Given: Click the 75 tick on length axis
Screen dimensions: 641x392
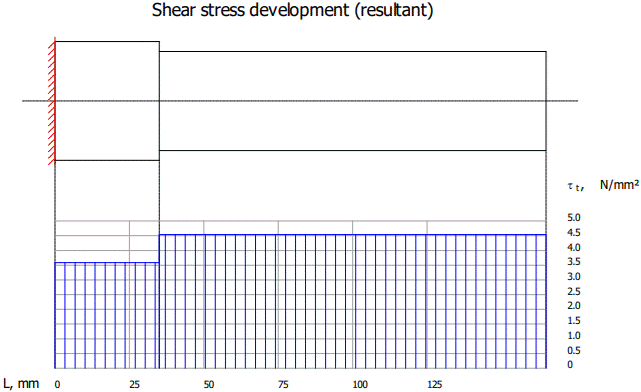Looking at the screenshot, I should (283, 385).
